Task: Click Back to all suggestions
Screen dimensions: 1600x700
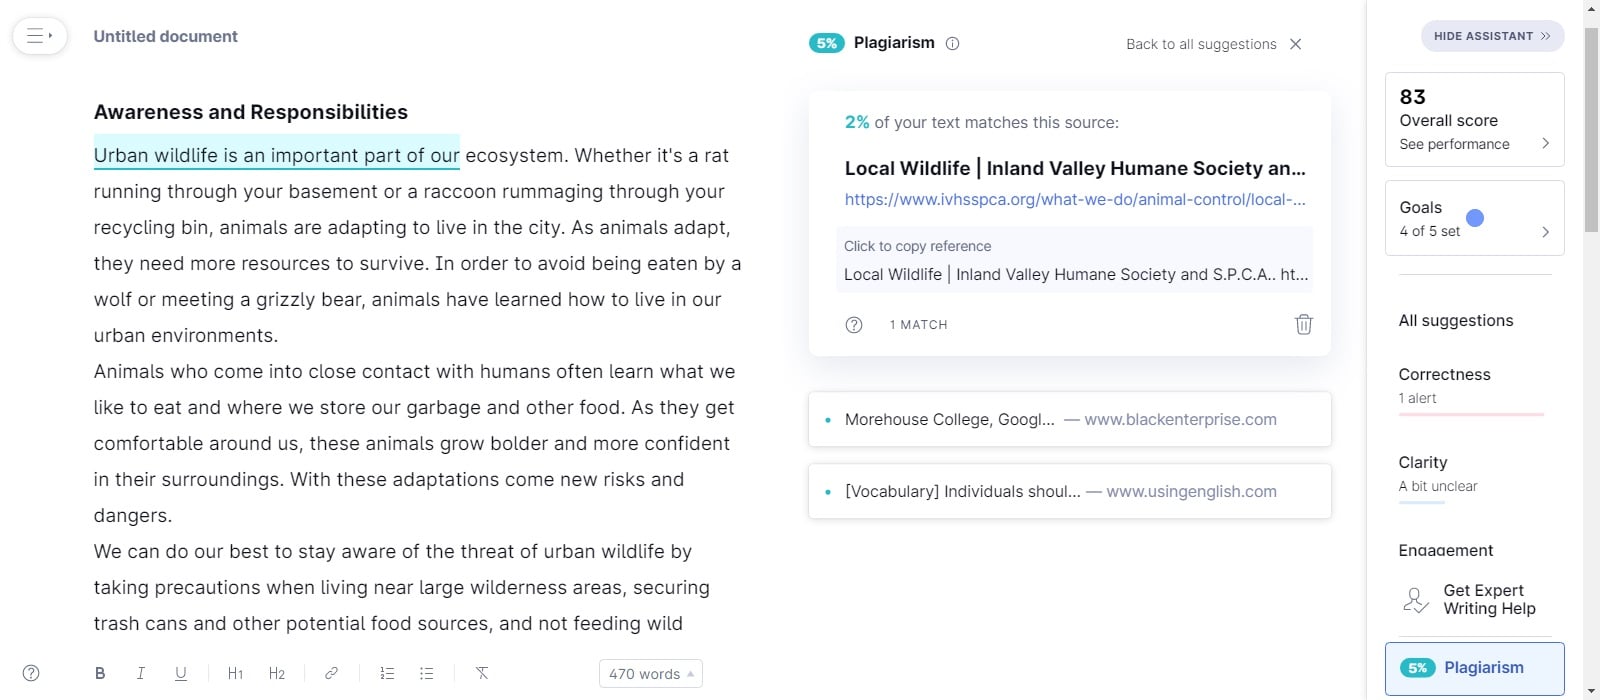Action: [1201, 44]
